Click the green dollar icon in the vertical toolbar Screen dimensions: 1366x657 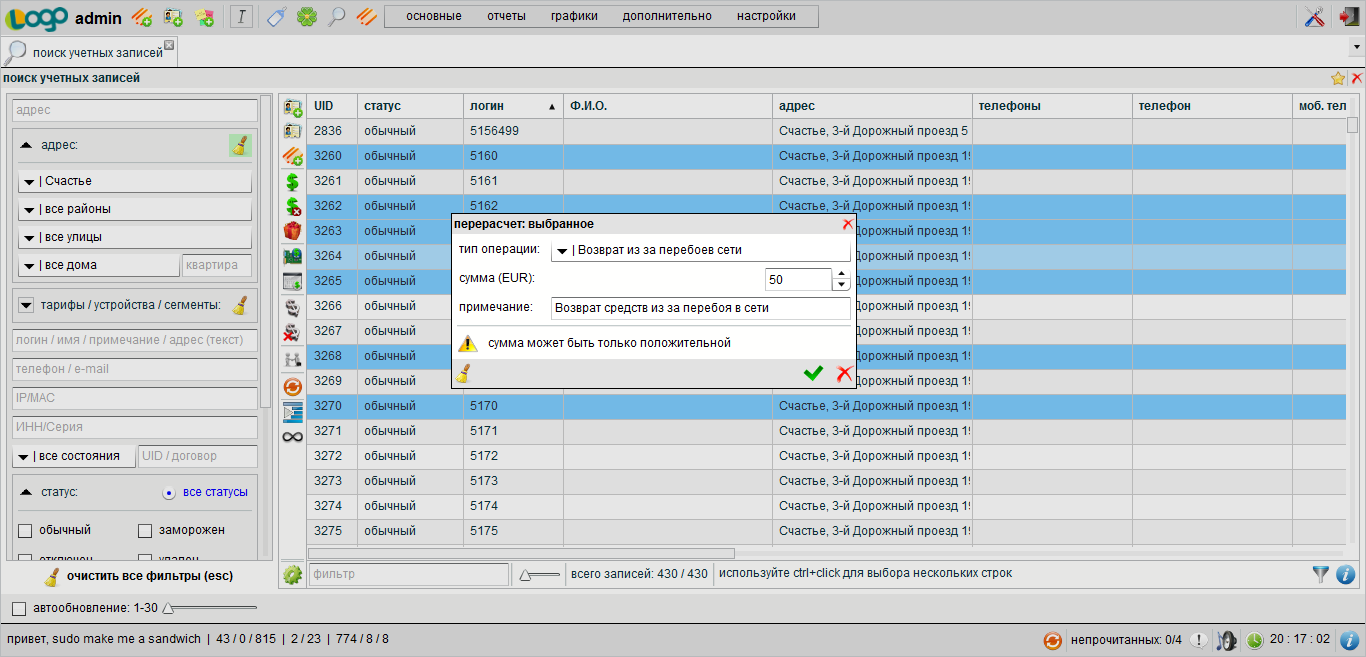(x=293, y=181)
